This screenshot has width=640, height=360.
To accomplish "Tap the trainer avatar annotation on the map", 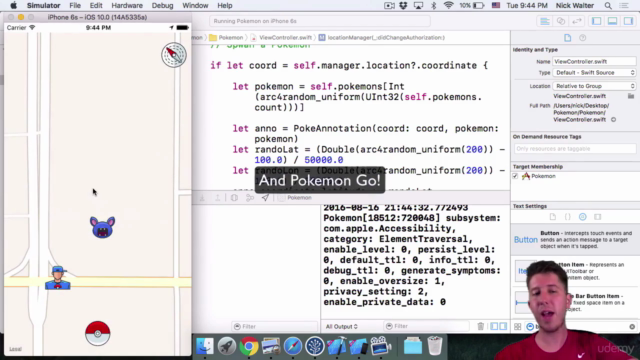I will pos(58,278).
